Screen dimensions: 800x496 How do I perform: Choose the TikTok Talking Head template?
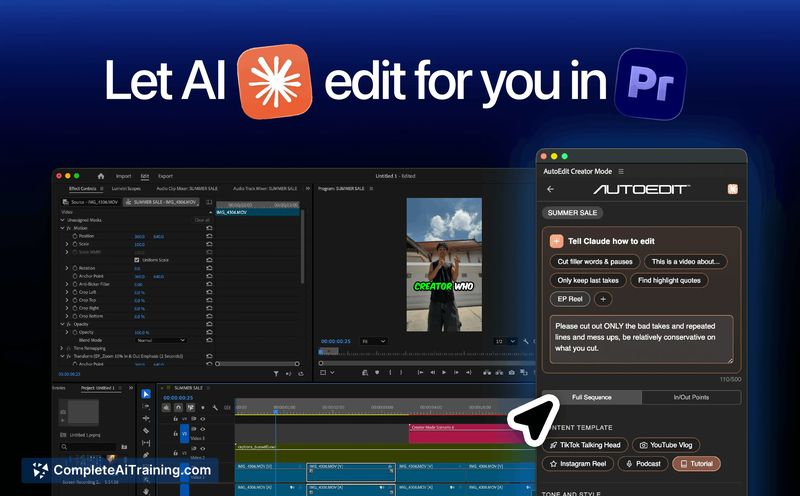pyautogui.click(x=585, y=445)
